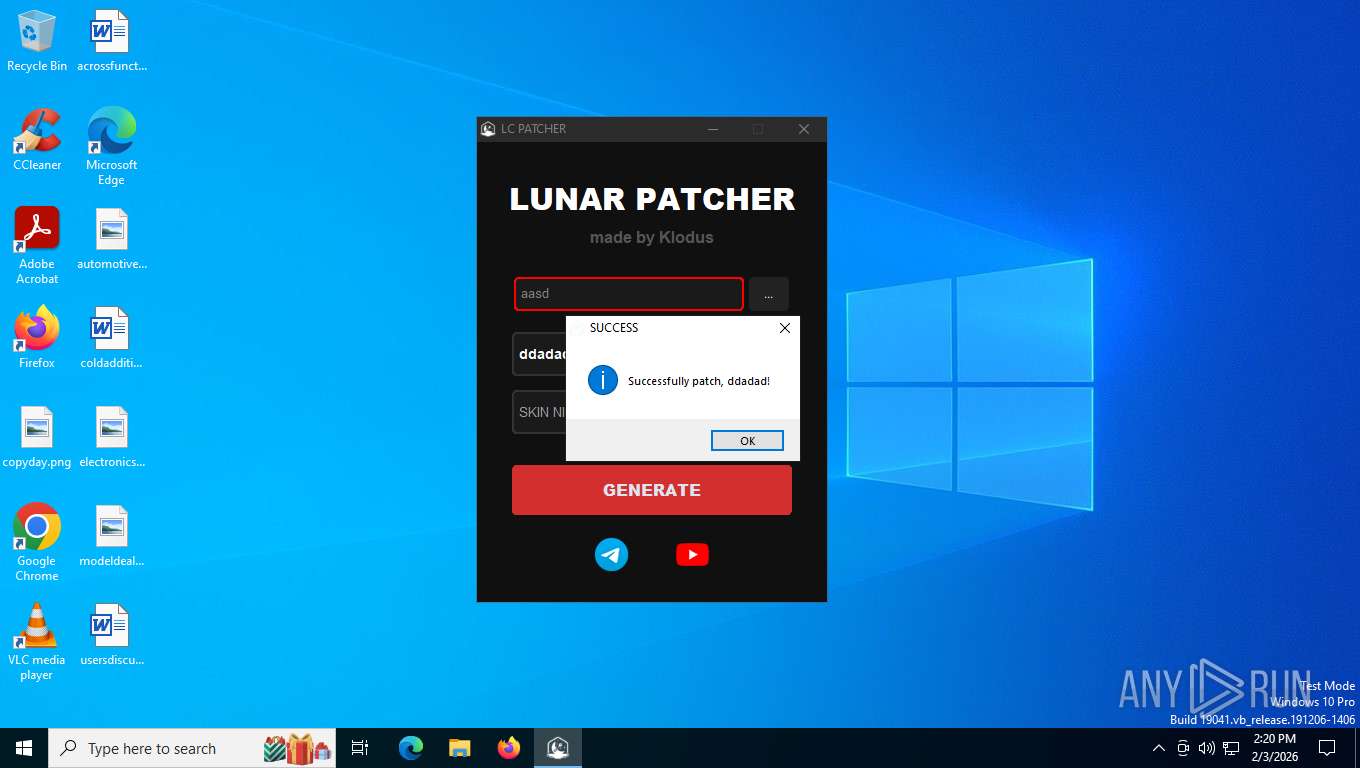
Task: Click the "Successfully patch, ddadad!" message
Action: coord(699,381)
